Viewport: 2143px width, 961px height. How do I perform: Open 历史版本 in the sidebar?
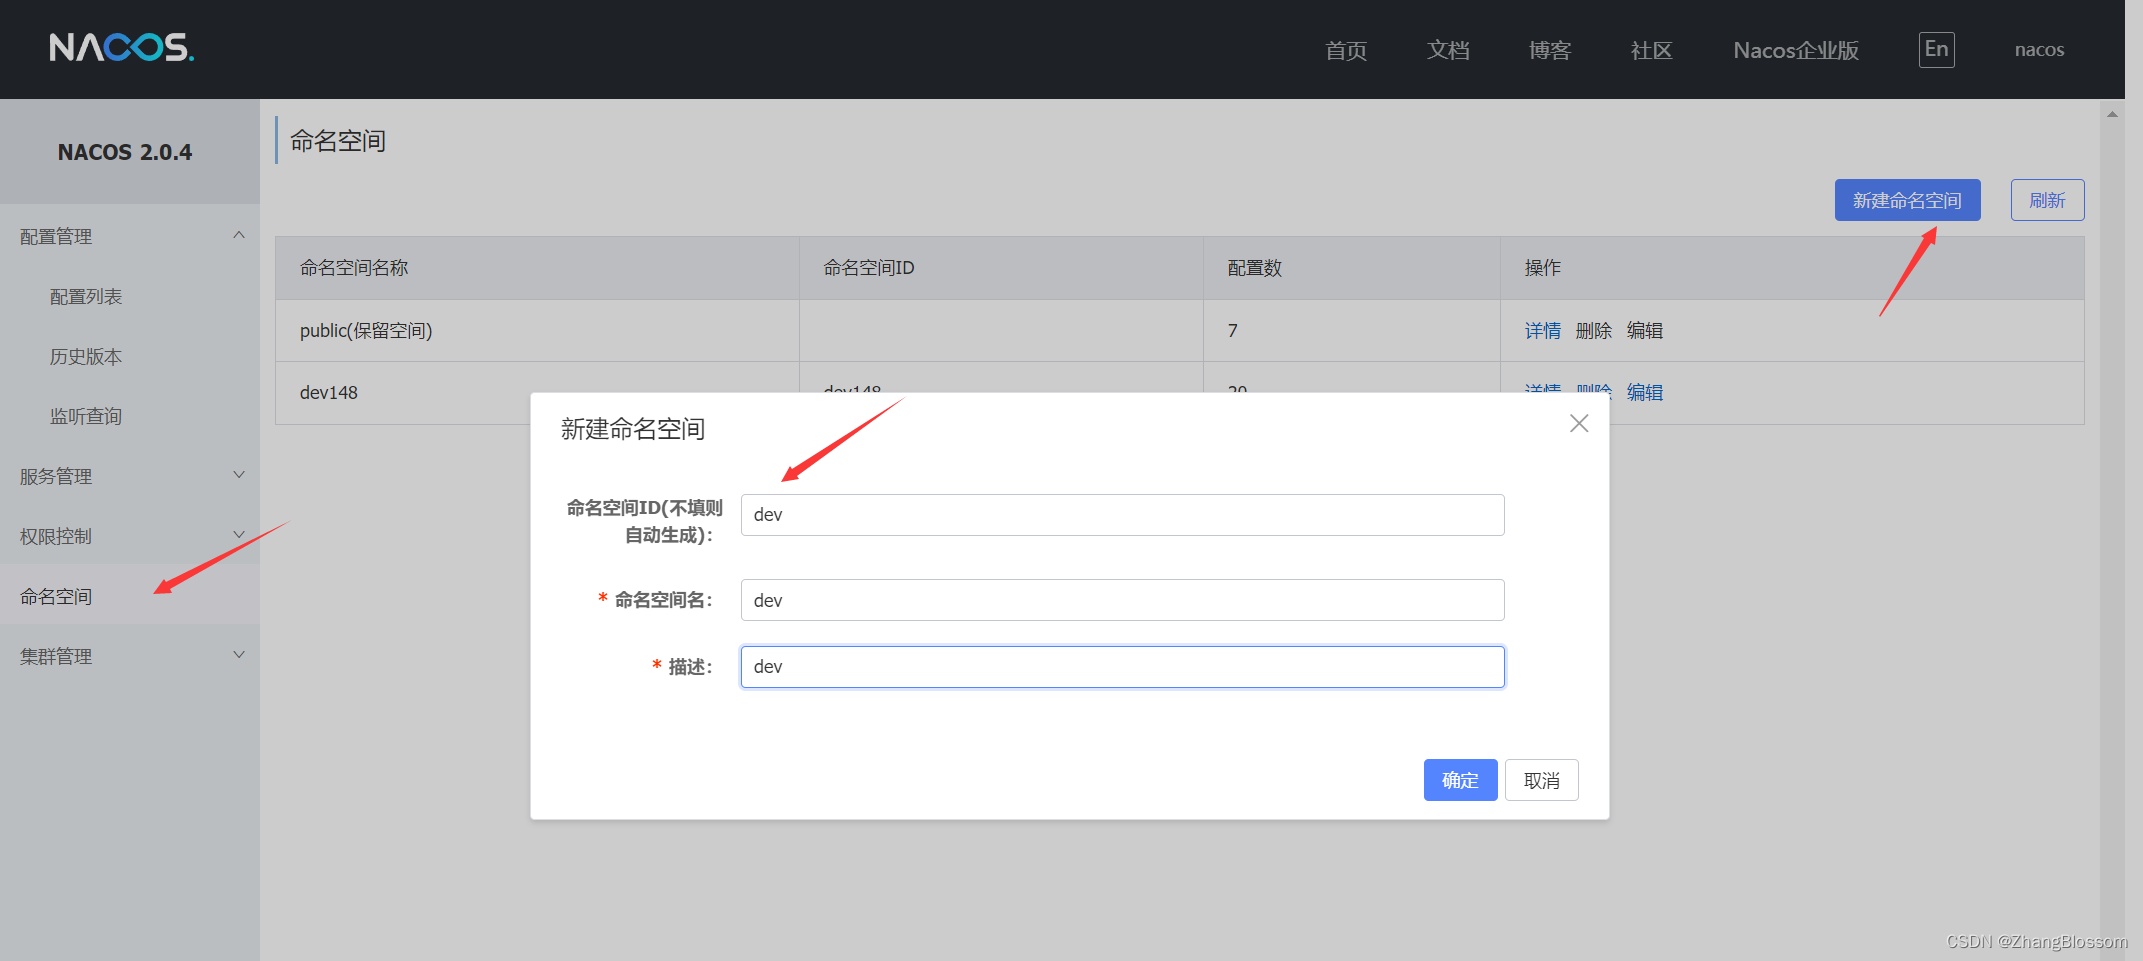86,357
